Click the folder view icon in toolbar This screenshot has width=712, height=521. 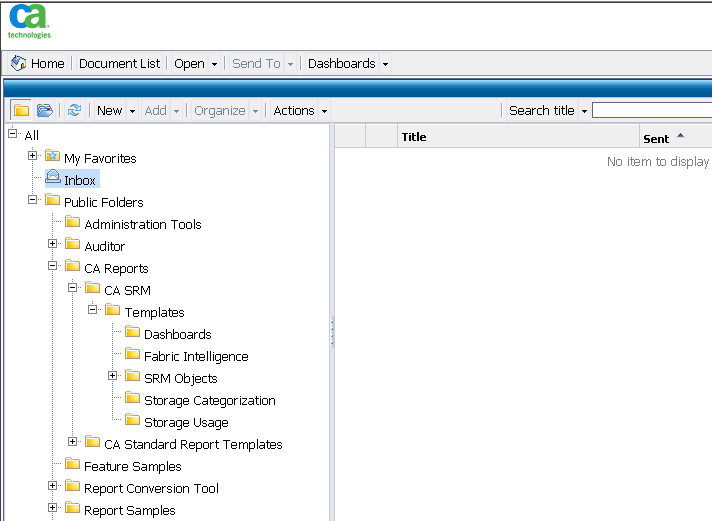(x=21, y=111)
